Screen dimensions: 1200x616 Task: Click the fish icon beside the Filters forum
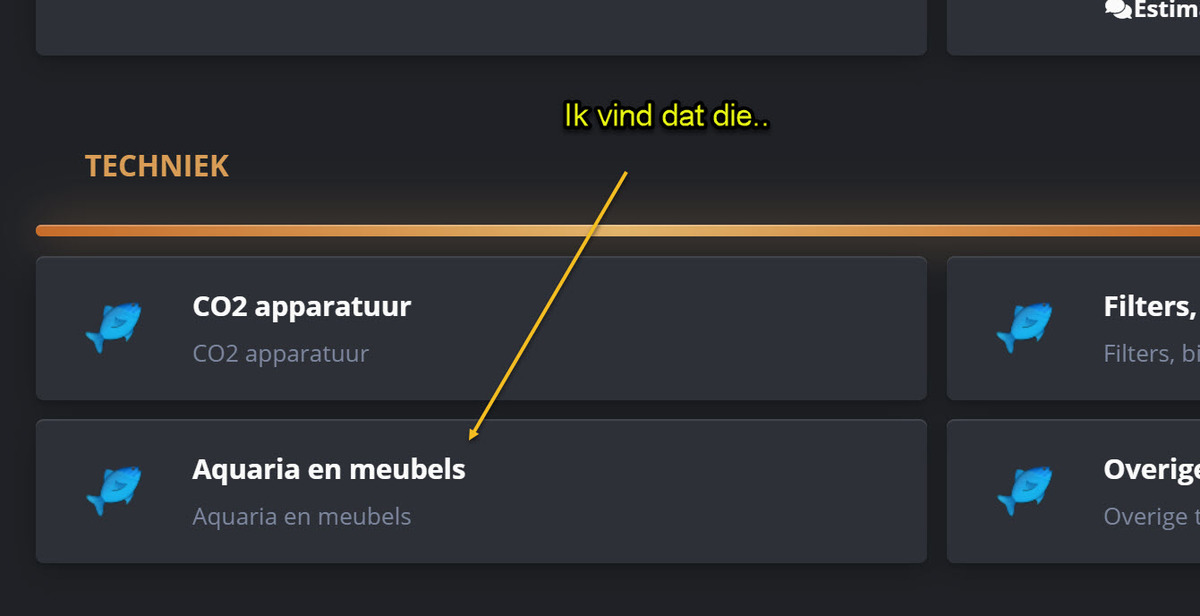pos(1024,328)
